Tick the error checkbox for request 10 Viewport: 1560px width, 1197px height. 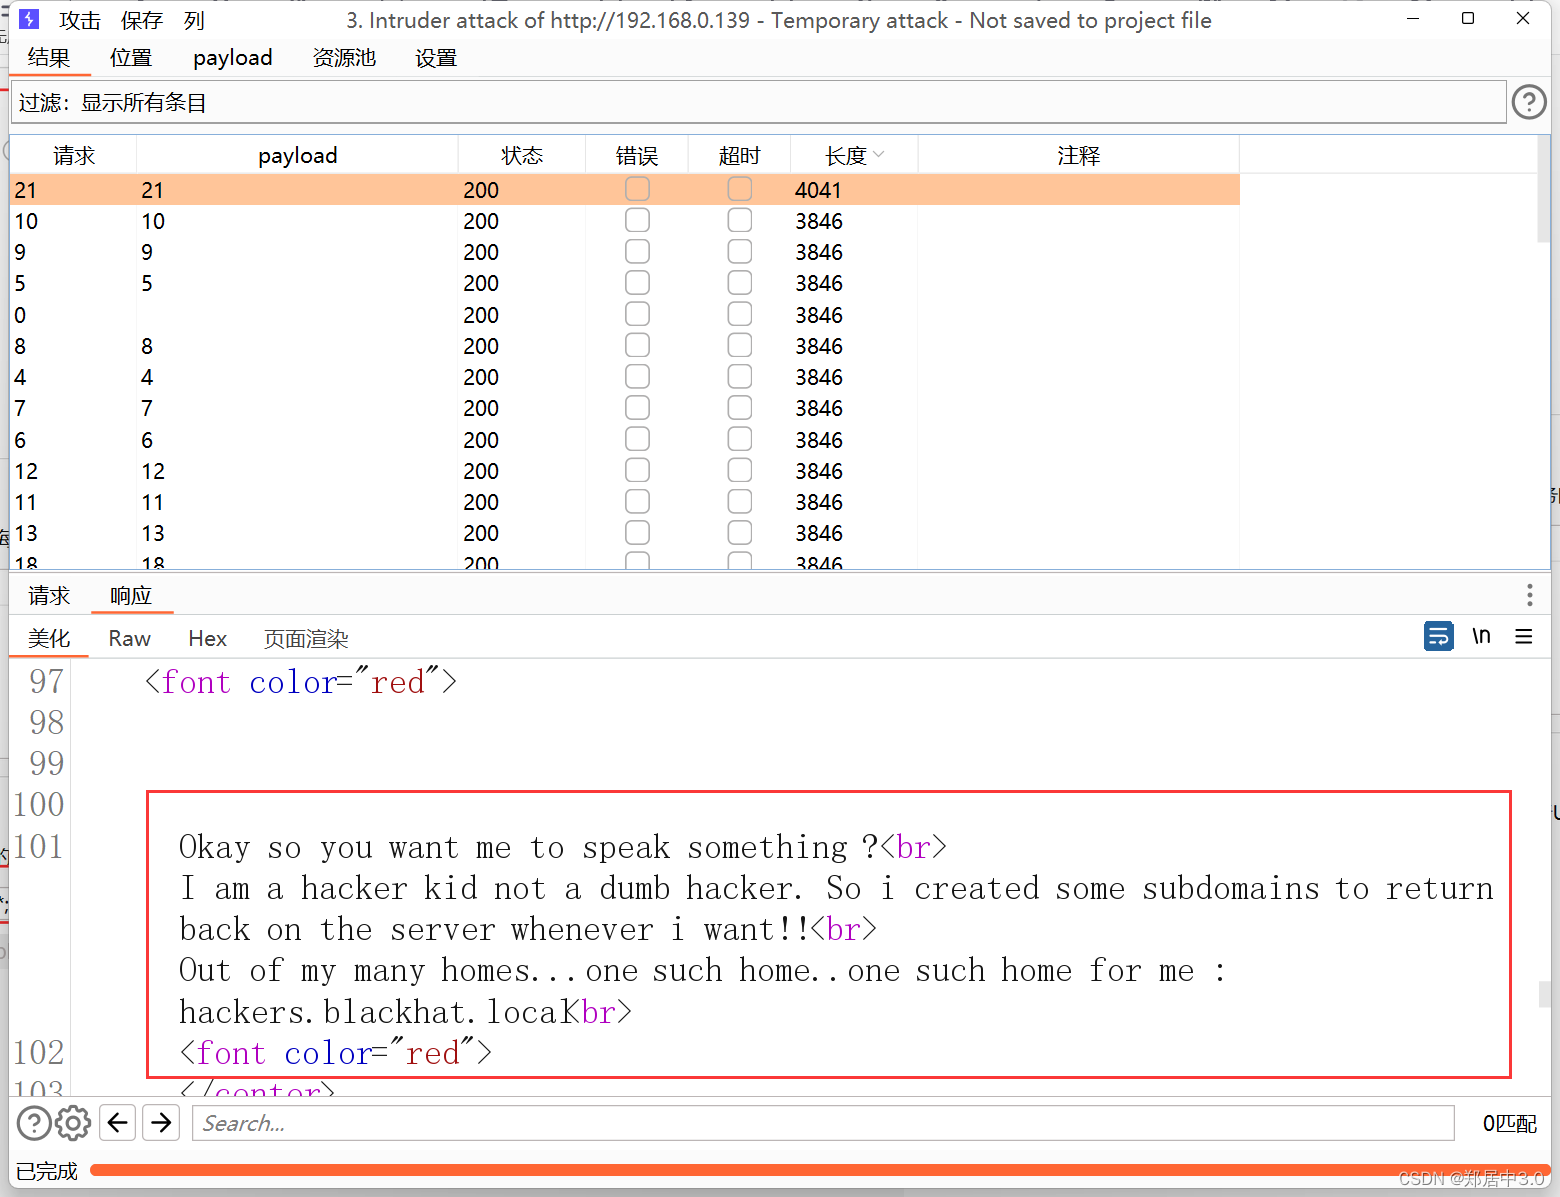click(x=637, y=220)
